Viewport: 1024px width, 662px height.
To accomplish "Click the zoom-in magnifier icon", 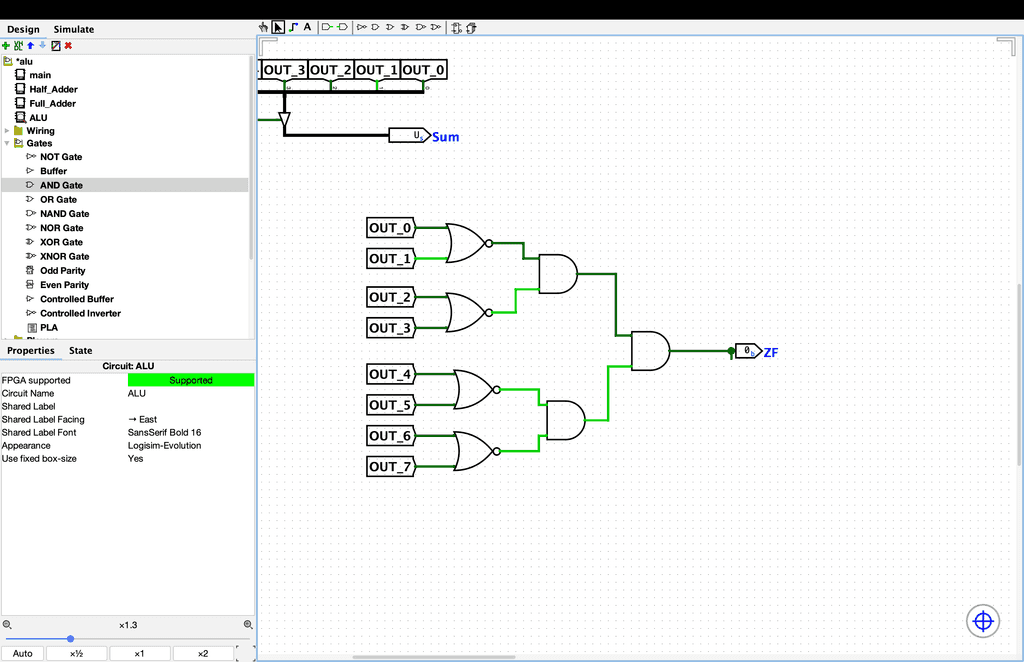I will [248, 624].
